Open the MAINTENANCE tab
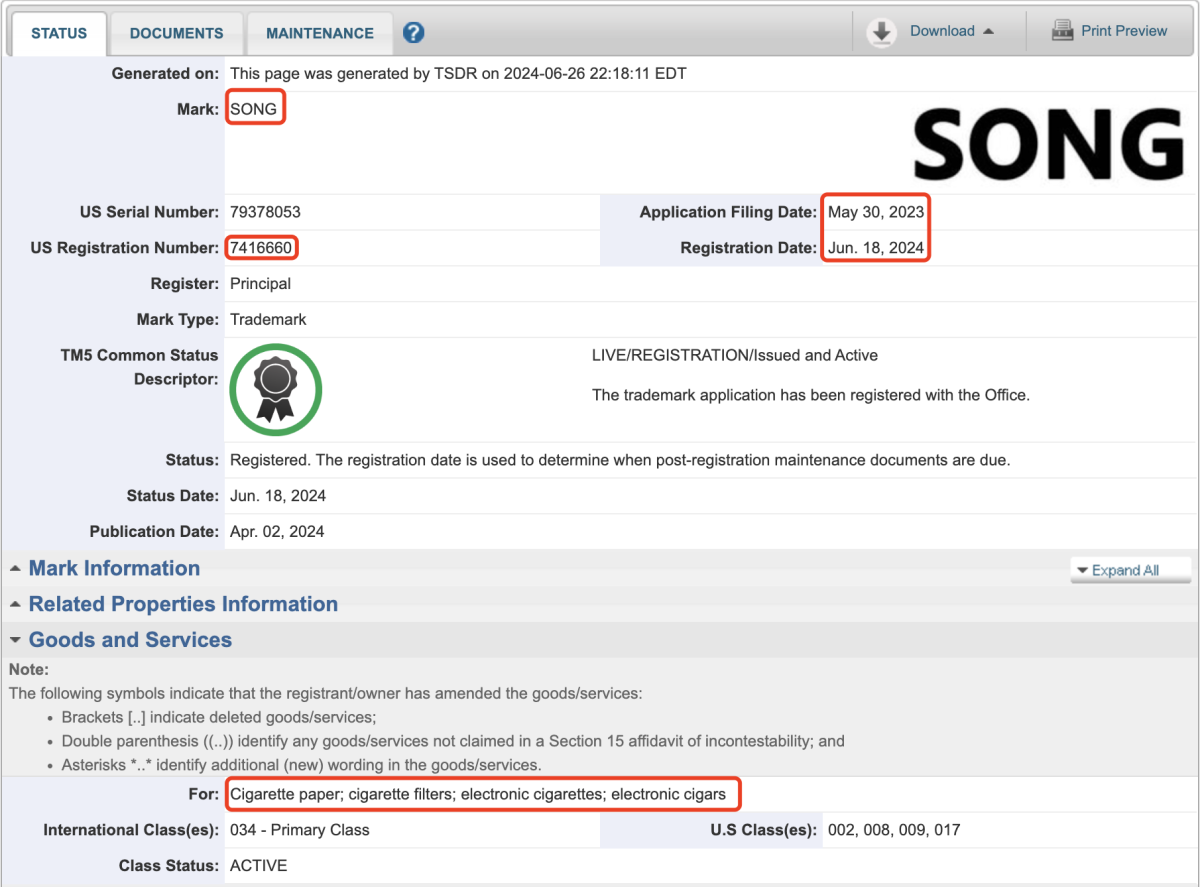This screenshot has height=887, width=1200. tap(319, 33)
